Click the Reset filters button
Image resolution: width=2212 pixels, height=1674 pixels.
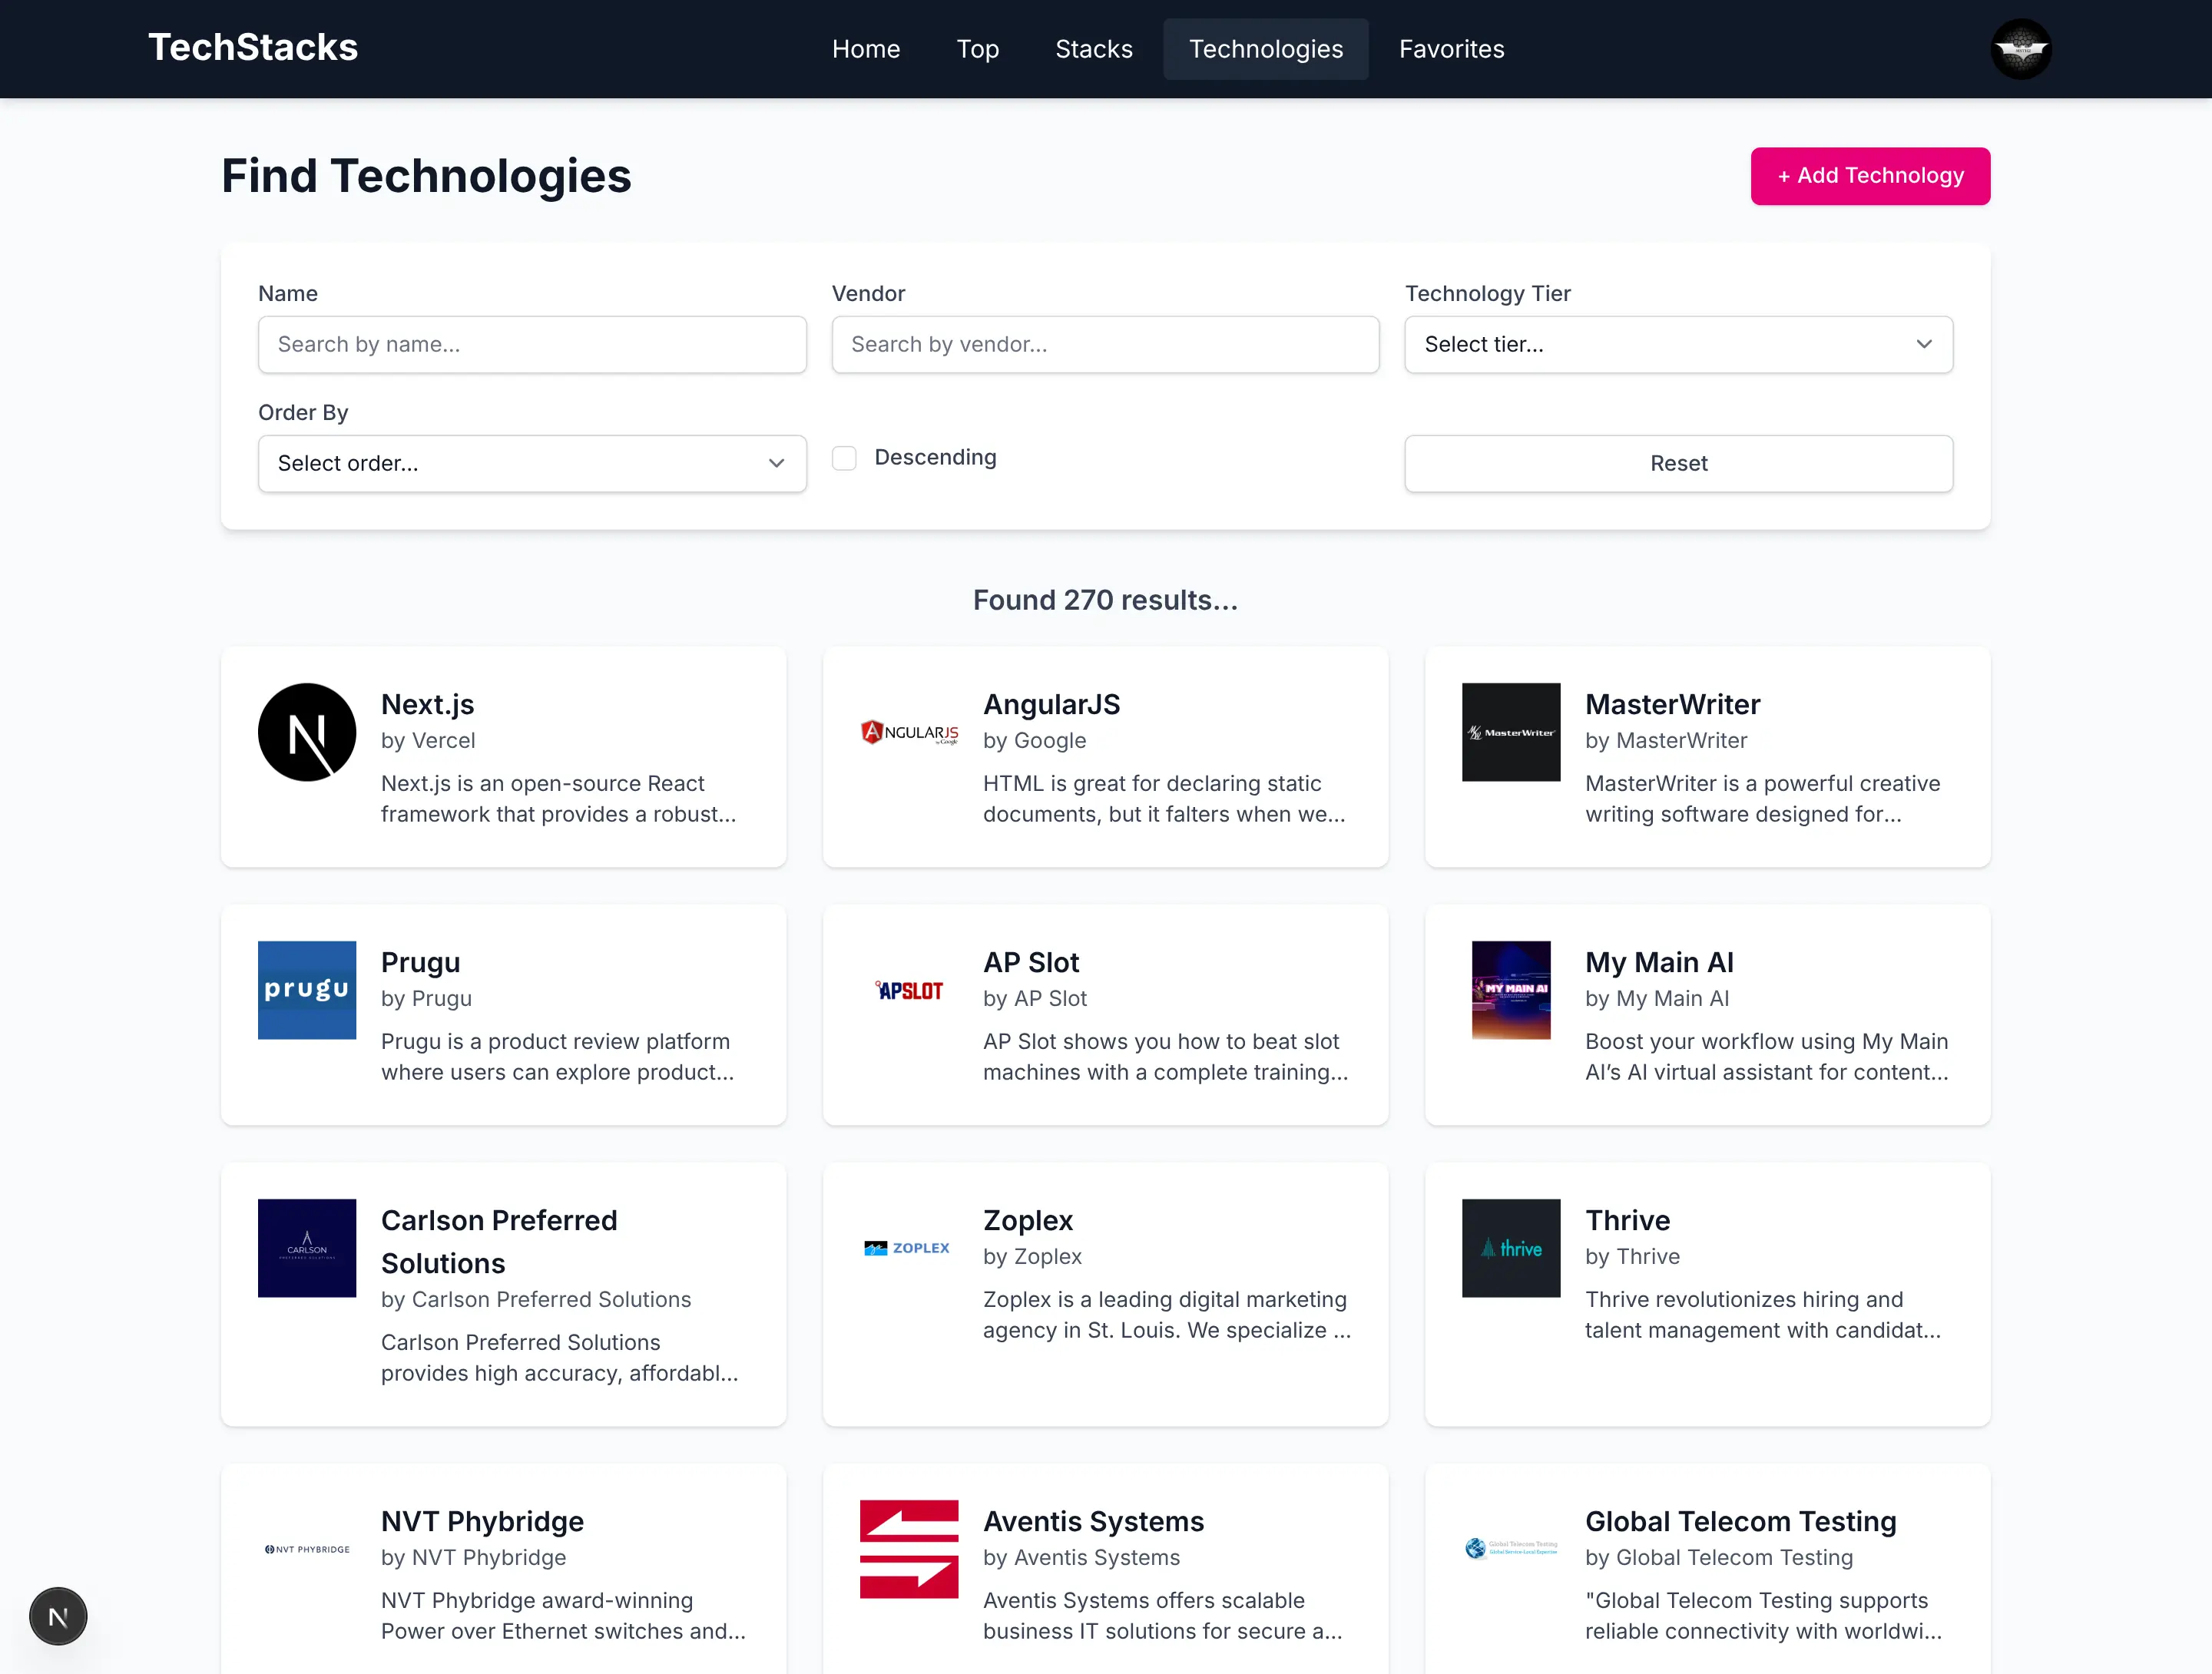(1678, 464)
